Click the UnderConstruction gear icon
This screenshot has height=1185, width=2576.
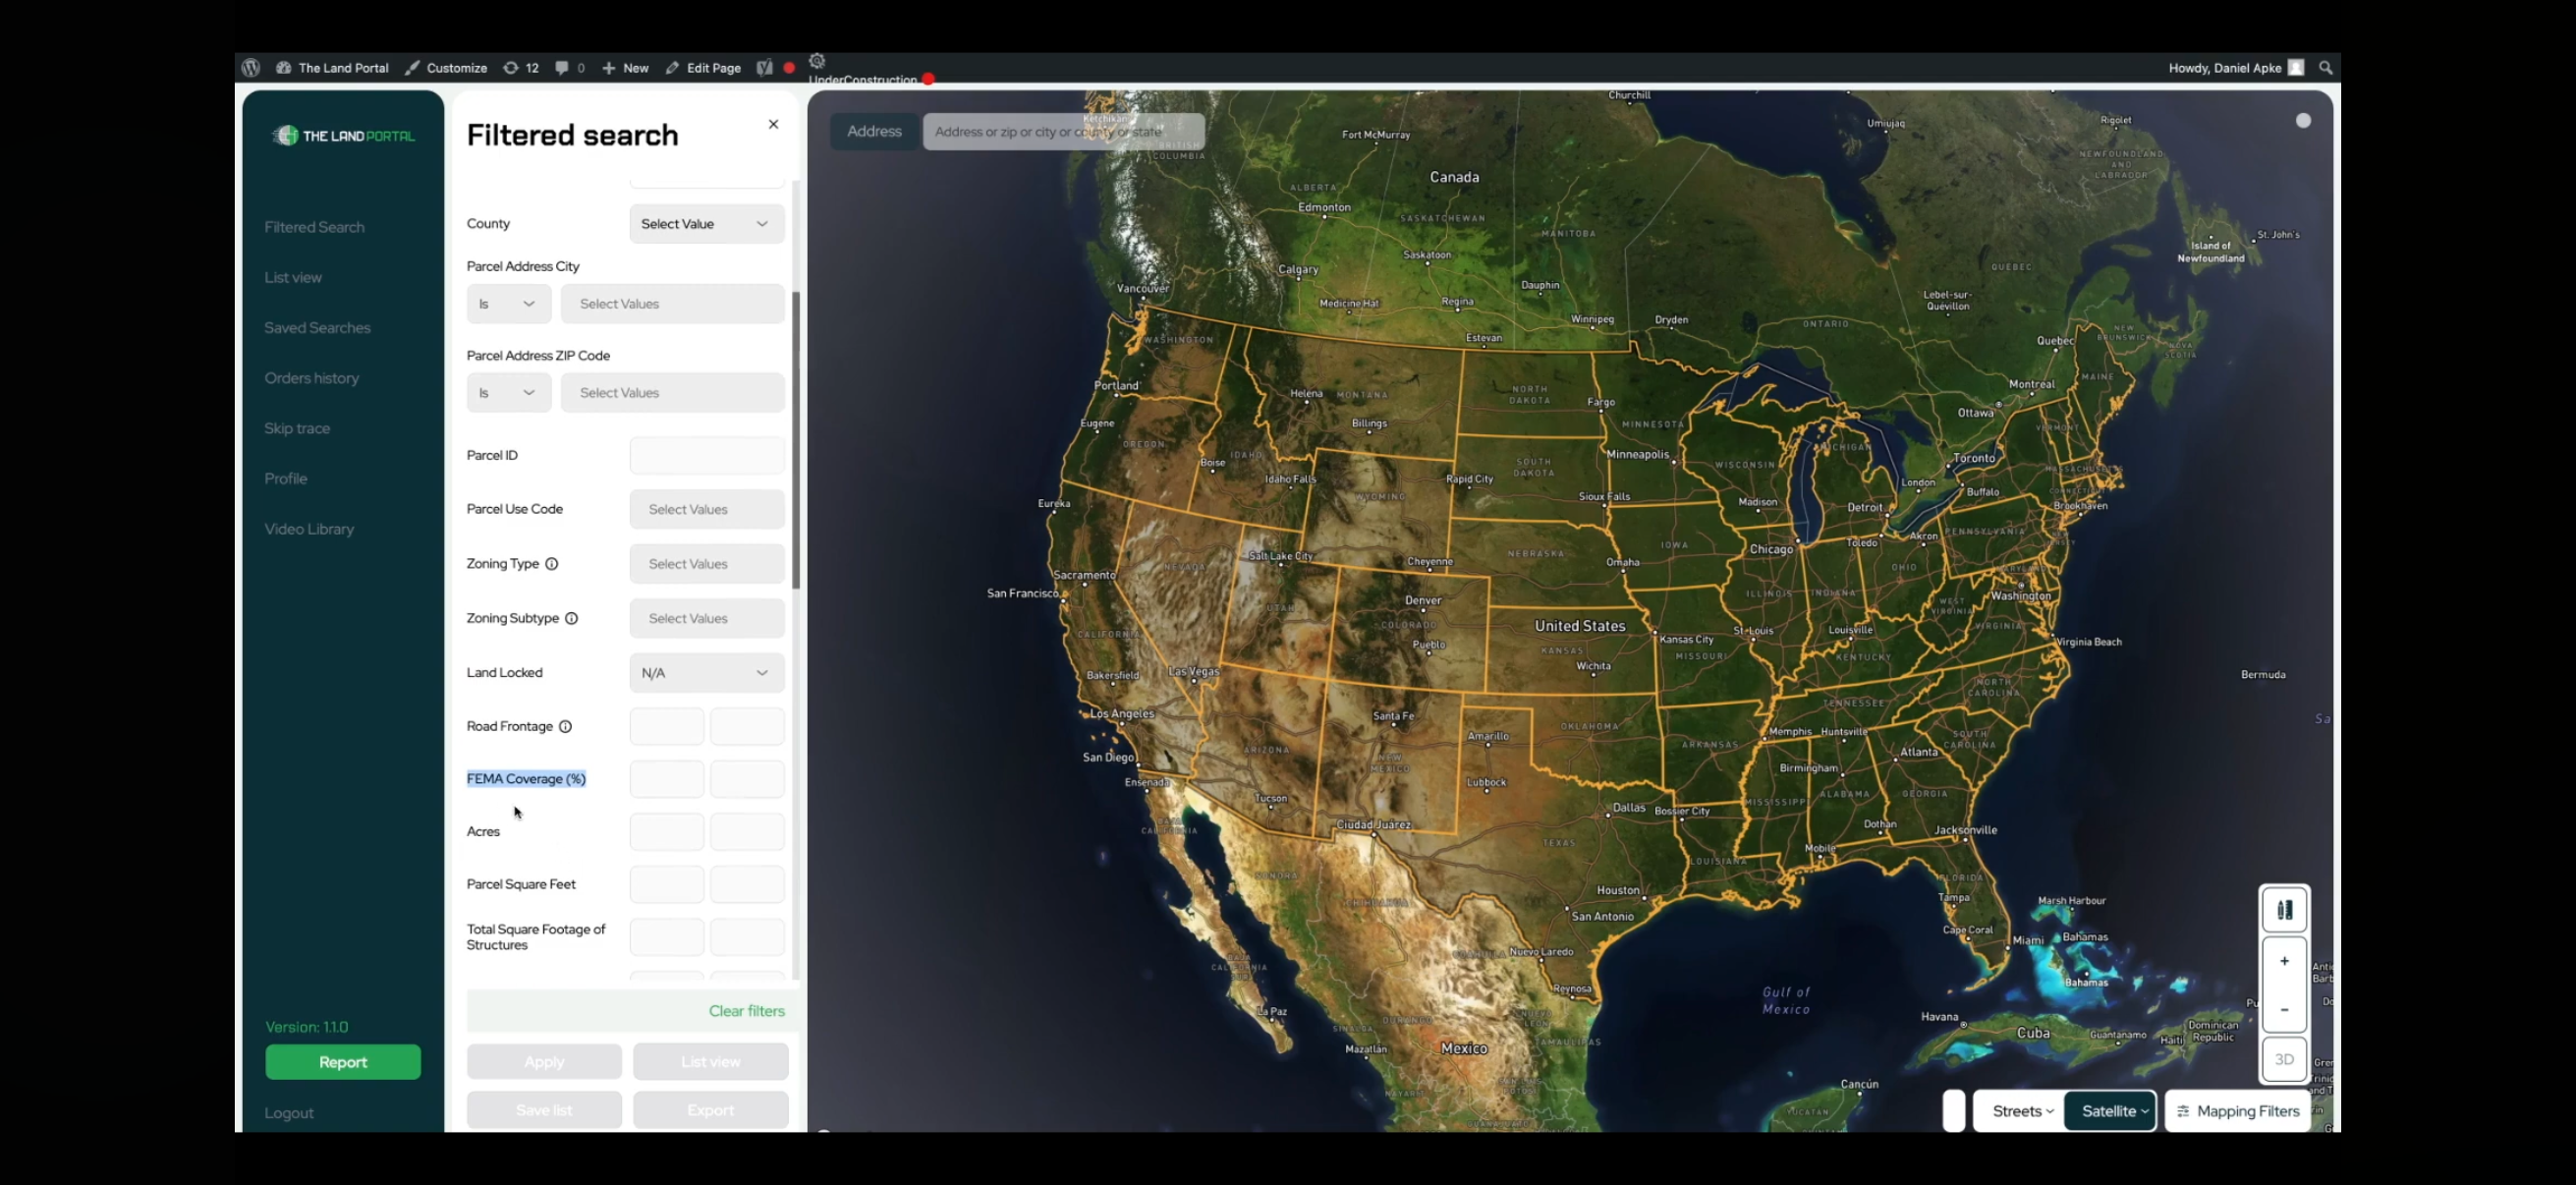[817, 61]
